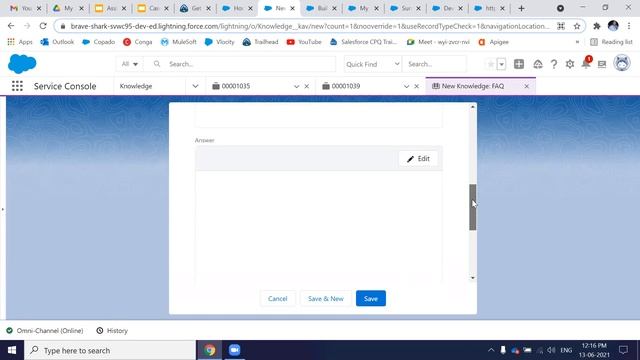Close the New Knowledge: FAQ tab
Image resolution: width=640 pixels, height=360 pixels.
pos(527,87)
